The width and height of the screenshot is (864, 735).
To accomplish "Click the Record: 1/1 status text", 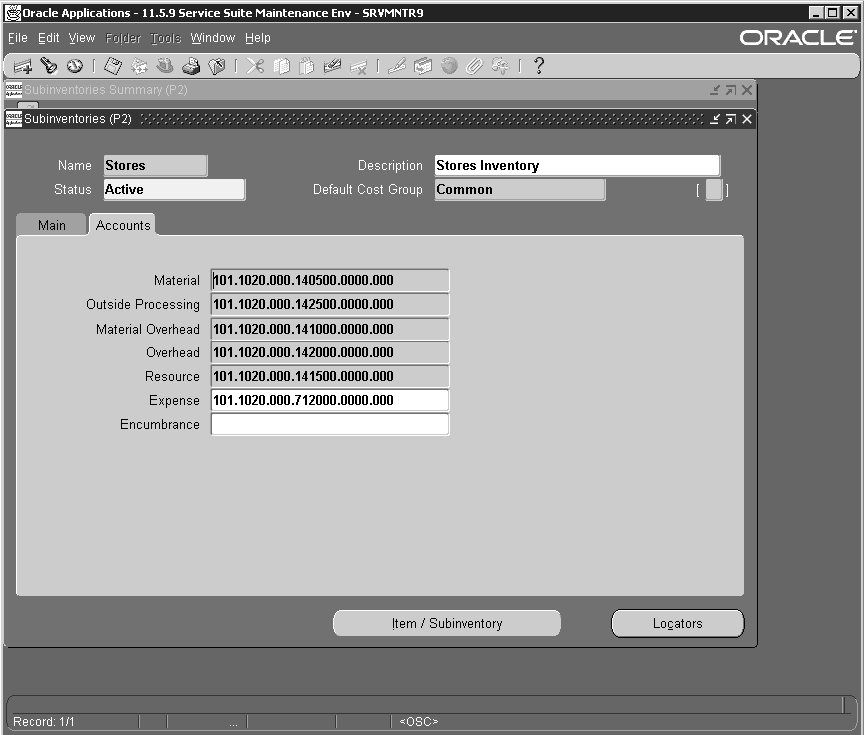I will [x=44, y=721].
